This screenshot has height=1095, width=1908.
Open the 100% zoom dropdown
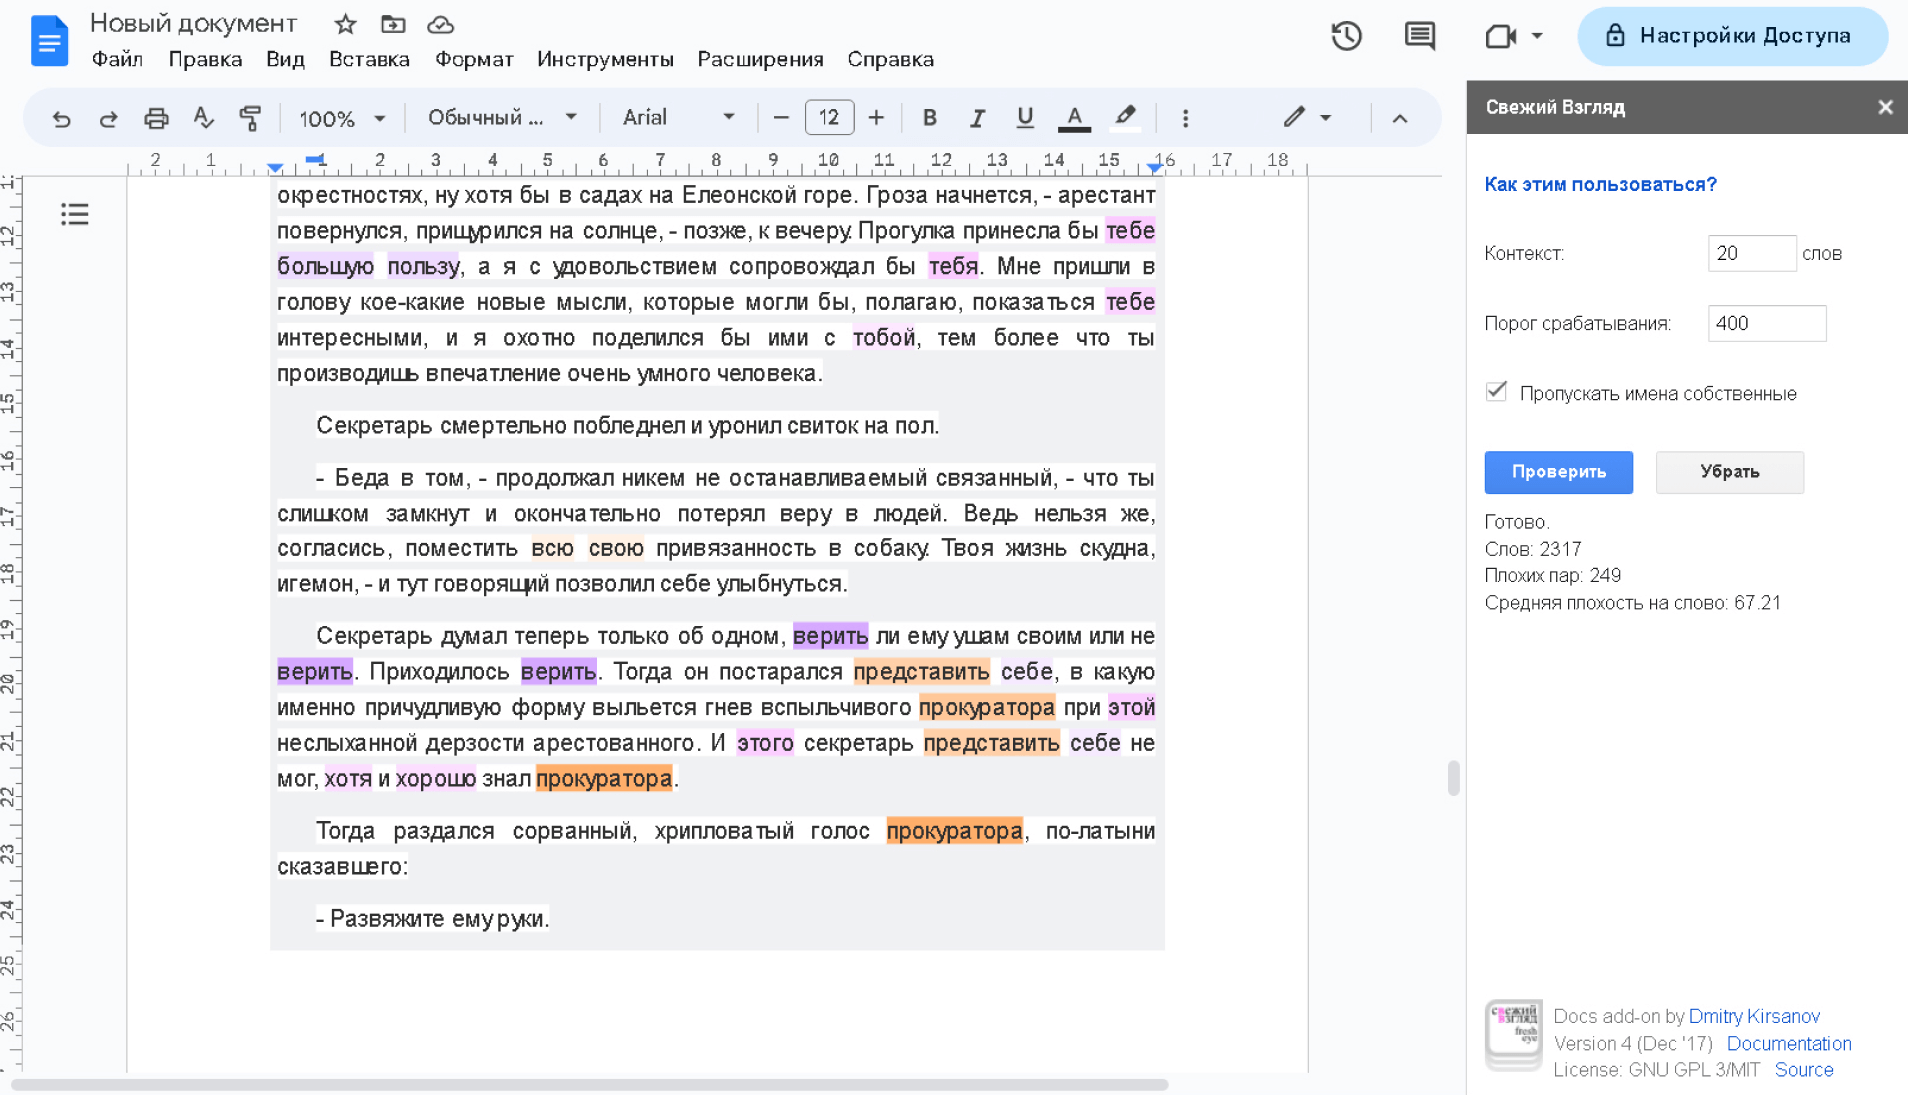pyautogui.click(x=342, y=119)
